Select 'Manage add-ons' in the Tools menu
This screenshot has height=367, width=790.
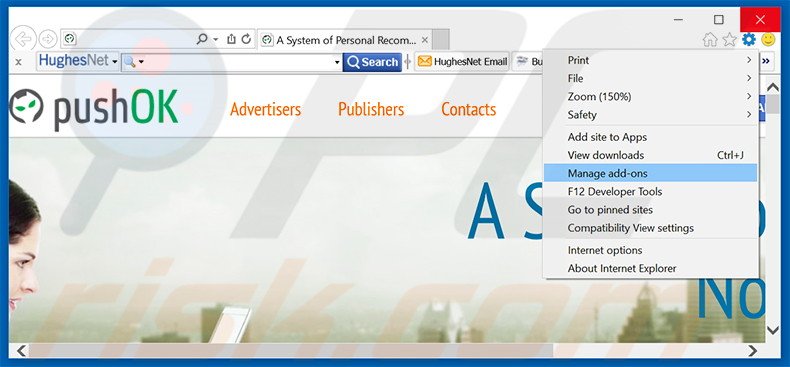click(650, 173)
